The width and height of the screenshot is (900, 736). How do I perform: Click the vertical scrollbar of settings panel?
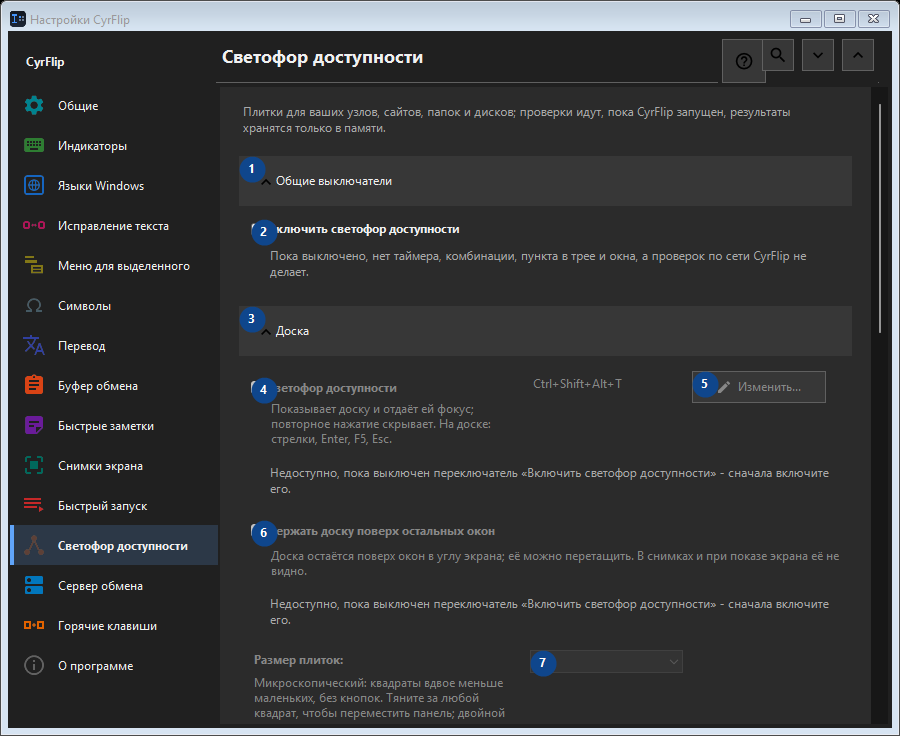(x=880, y=218)
